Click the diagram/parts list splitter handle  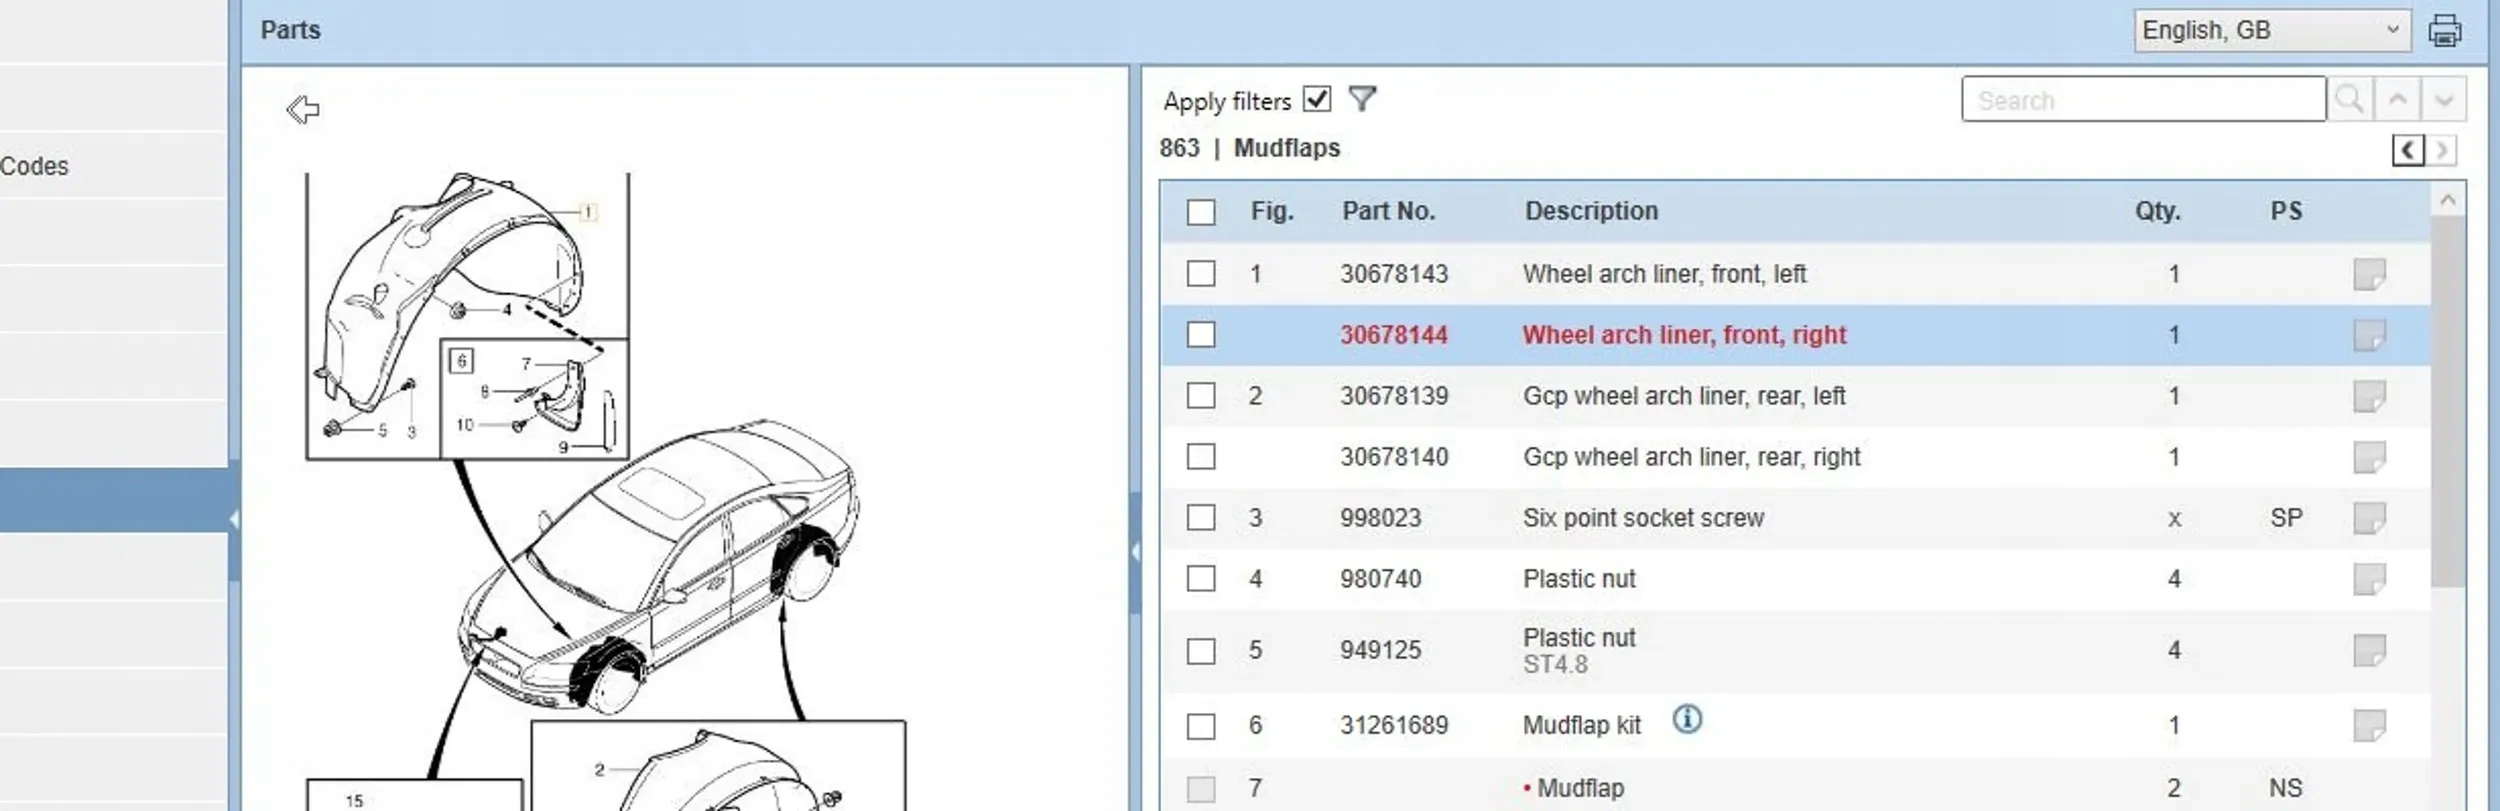tap(1135, 551)
